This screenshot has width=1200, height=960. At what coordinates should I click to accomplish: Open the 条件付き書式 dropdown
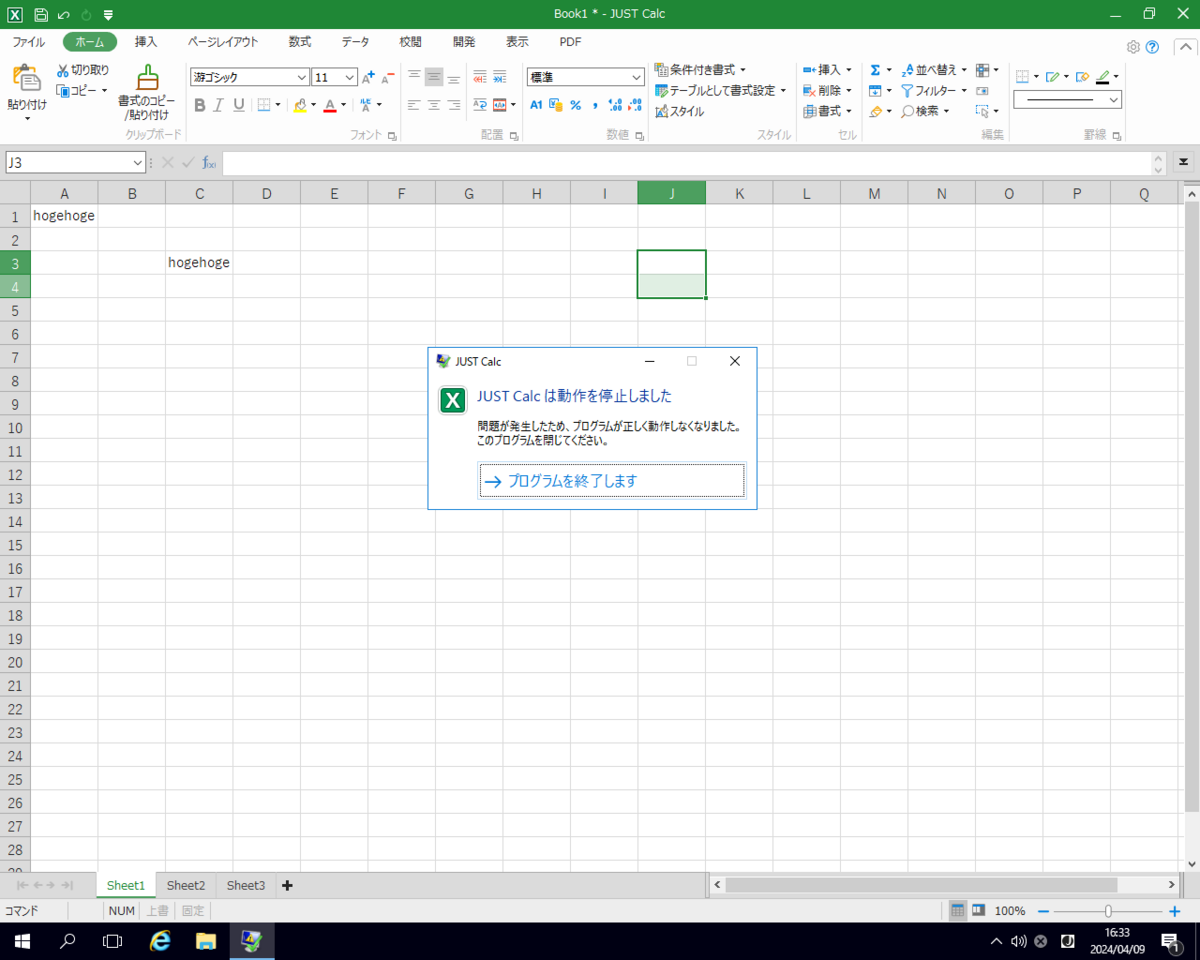tap(700, 70)
